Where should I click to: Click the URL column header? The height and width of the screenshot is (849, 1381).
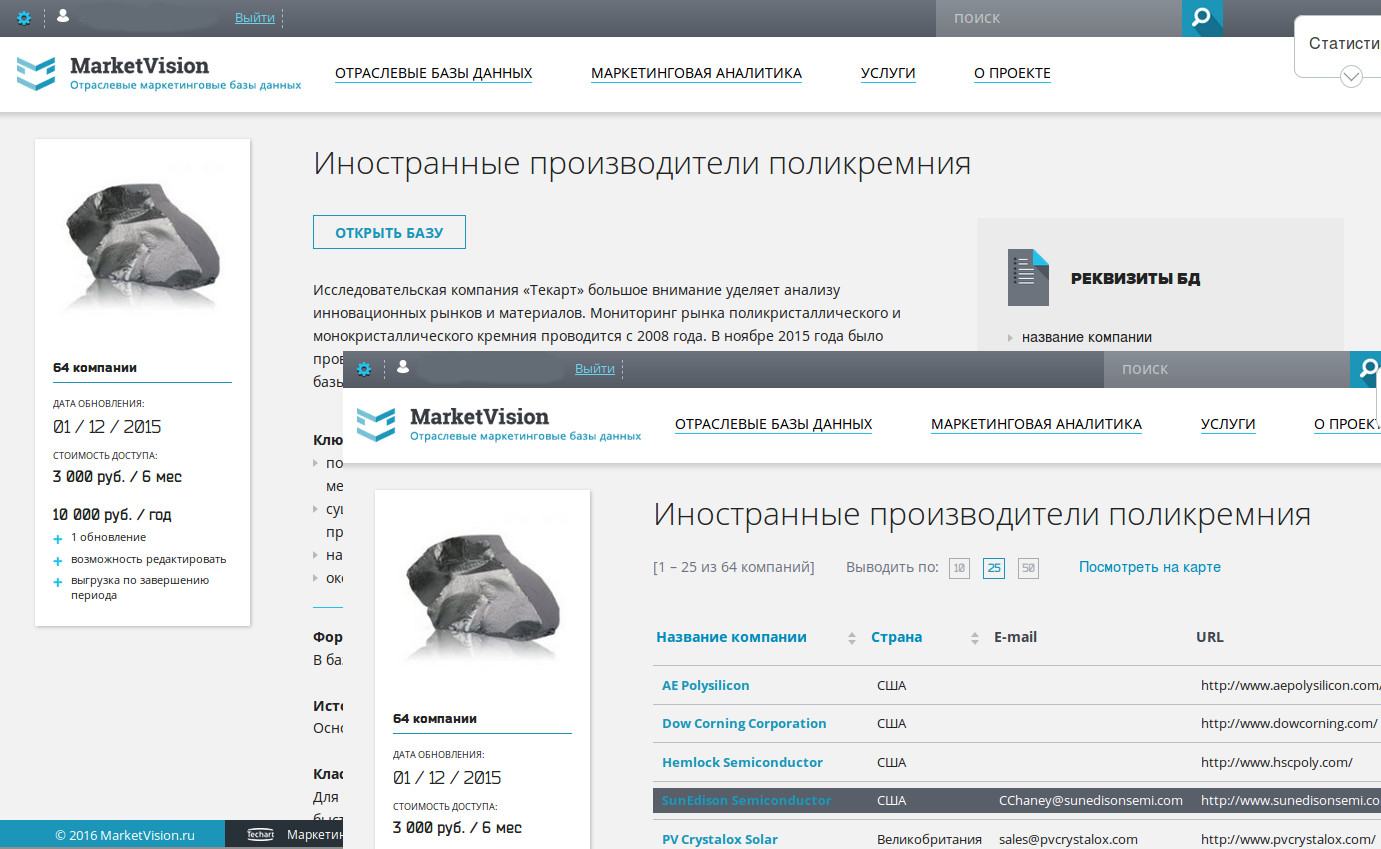[x=1210, y=637]
